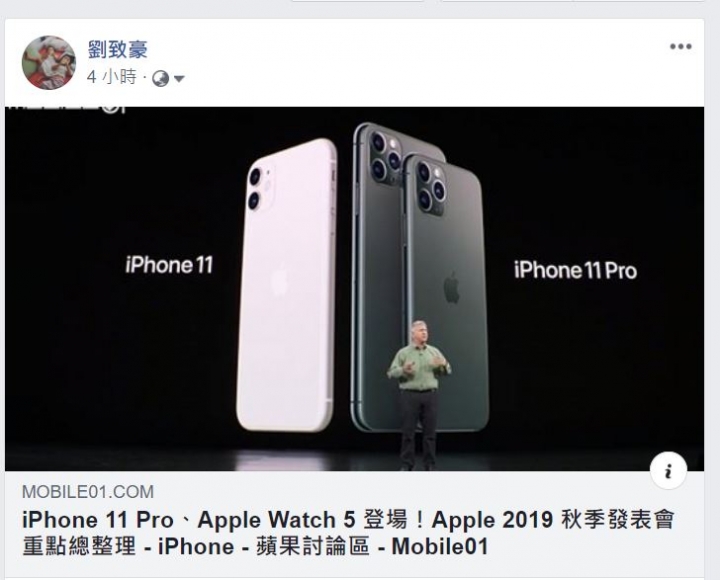The image size is (720, 580).
Task: Click the "iPhone 11 Pro" label in the image
Action: [x=575, y=270]
